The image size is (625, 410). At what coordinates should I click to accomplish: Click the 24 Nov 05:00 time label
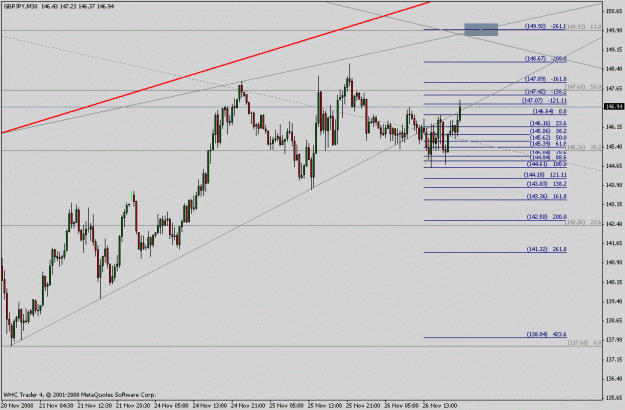tap(172, 406)
